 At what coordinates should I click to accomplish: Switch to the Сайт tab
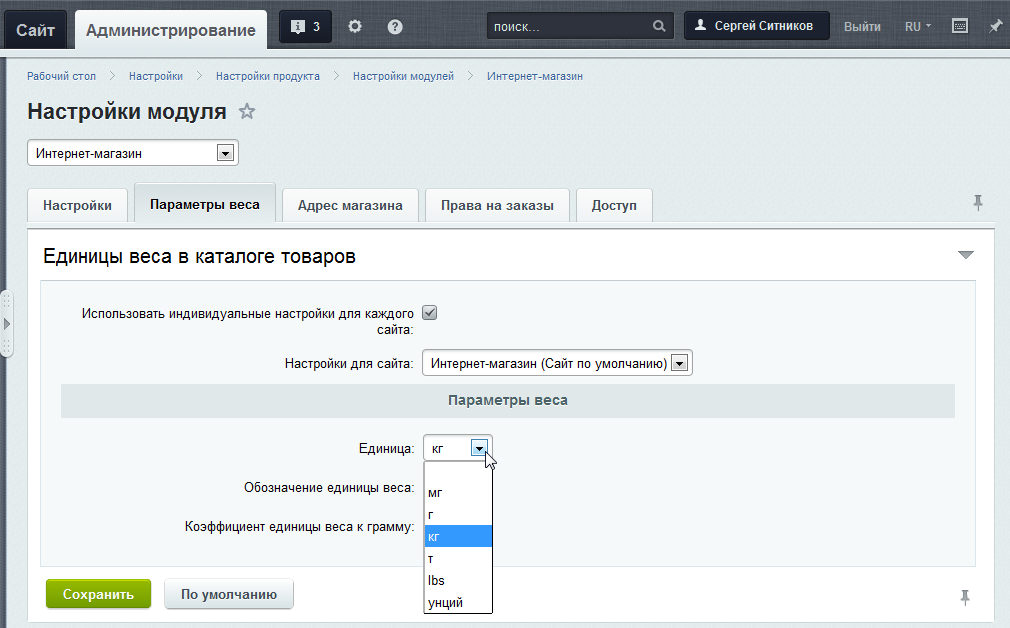click(x=35, y=30)
